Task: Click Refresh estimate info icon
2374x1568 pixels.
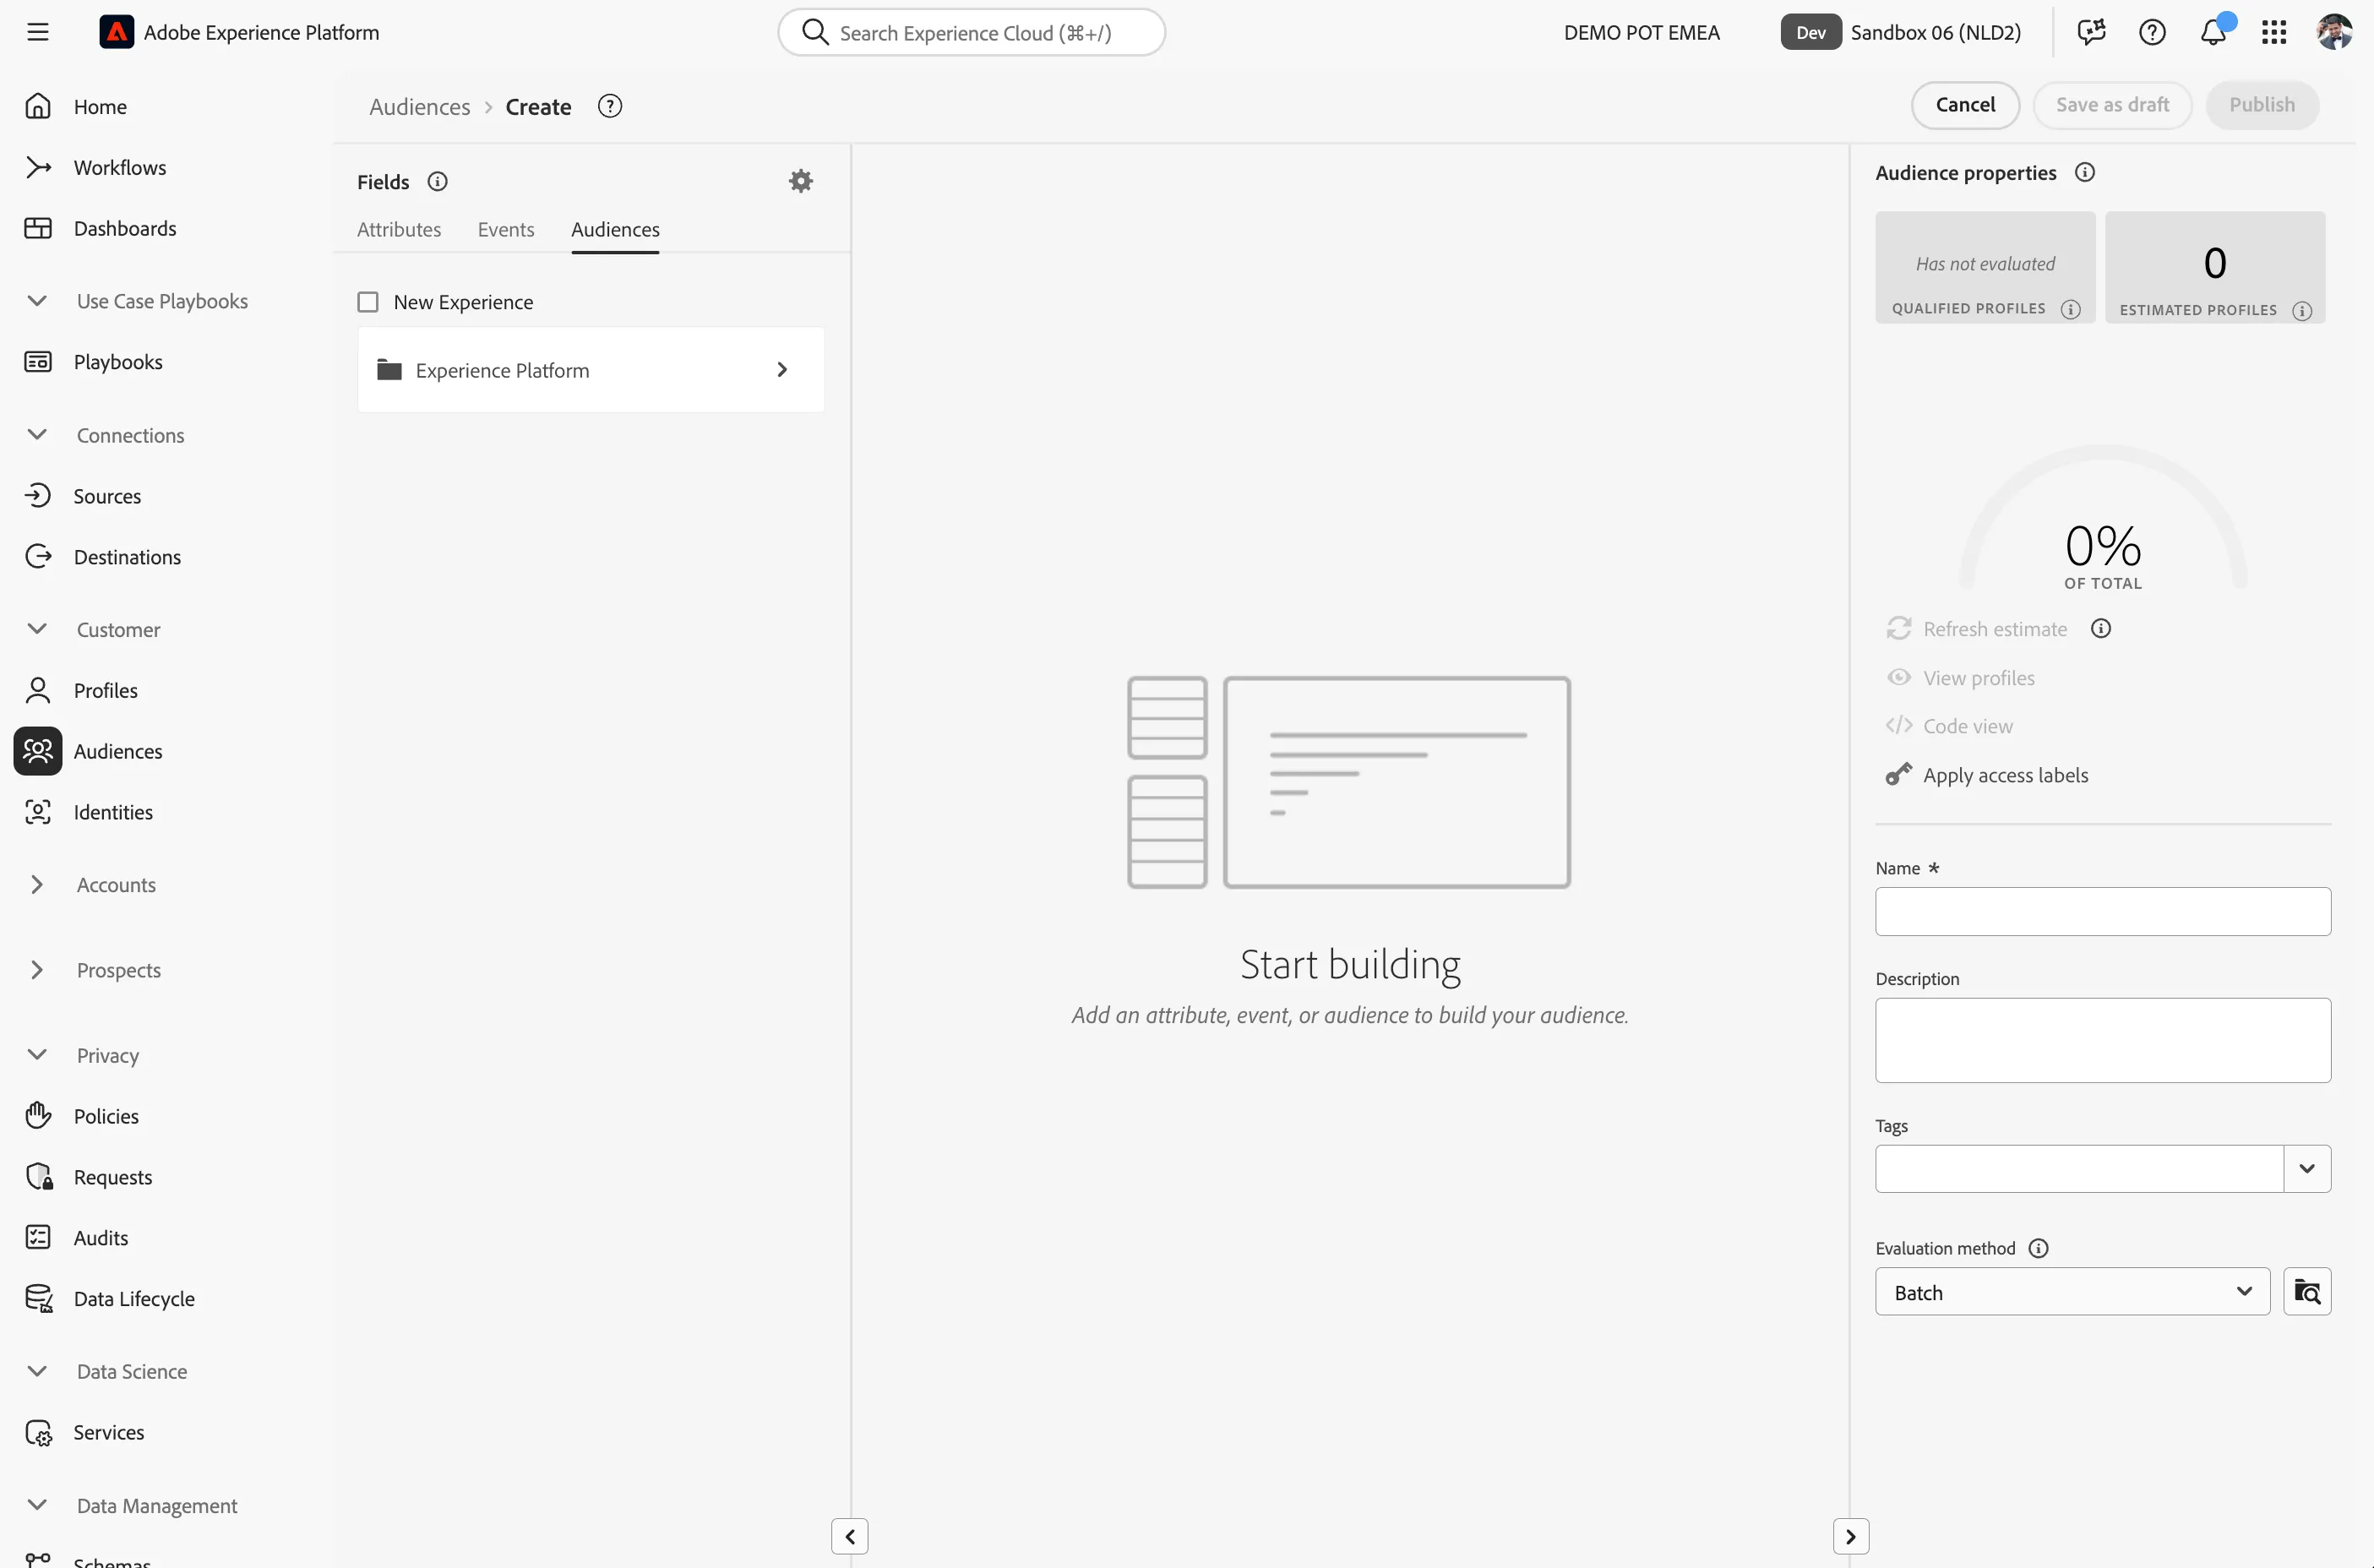Action: click(2101, 628)
